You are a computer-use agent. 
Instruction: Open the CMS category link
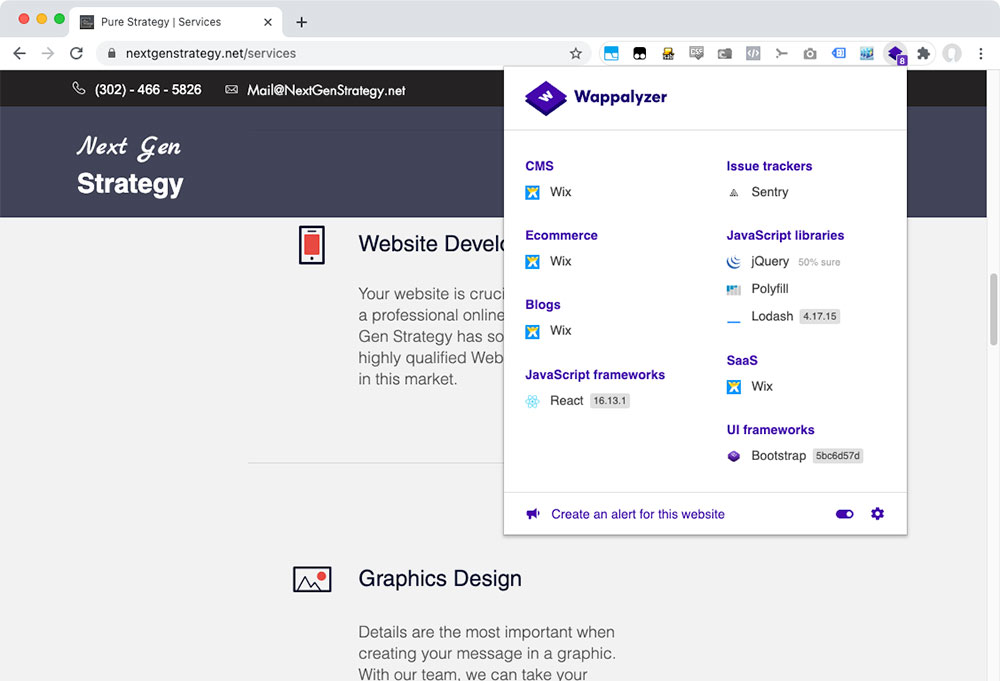[540, 166]
